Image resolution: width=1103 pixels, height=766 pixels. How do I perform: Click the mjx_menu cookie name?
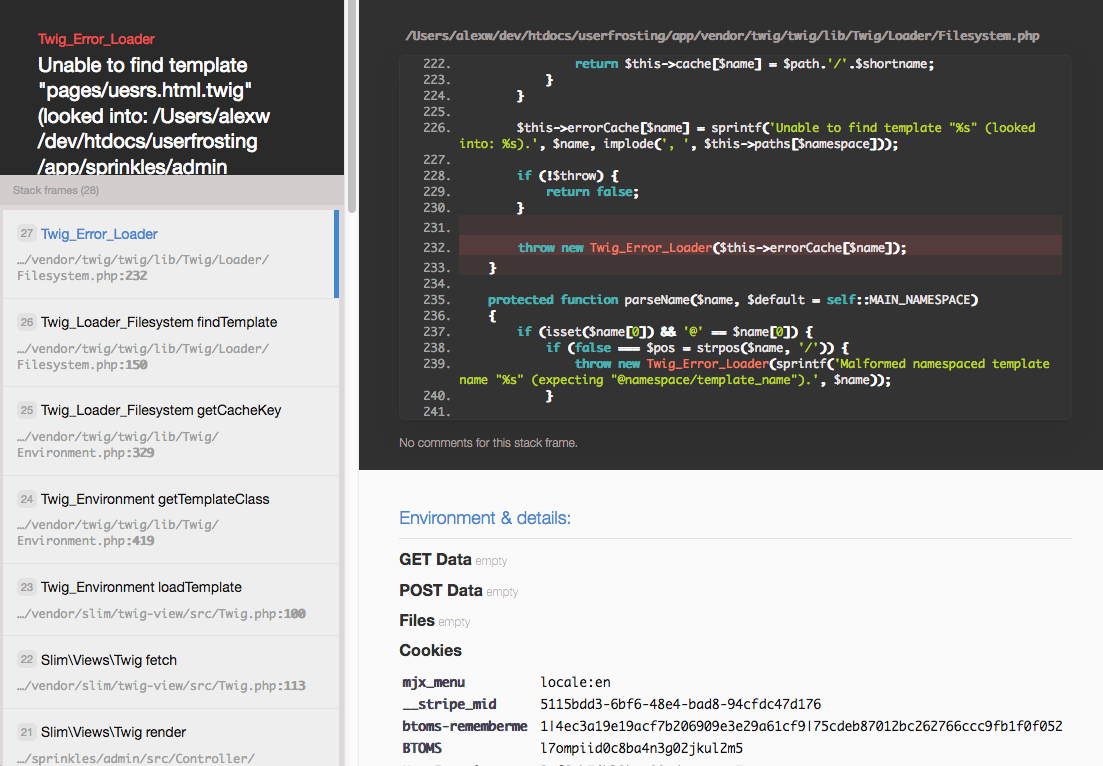click(x=433, y=682)
